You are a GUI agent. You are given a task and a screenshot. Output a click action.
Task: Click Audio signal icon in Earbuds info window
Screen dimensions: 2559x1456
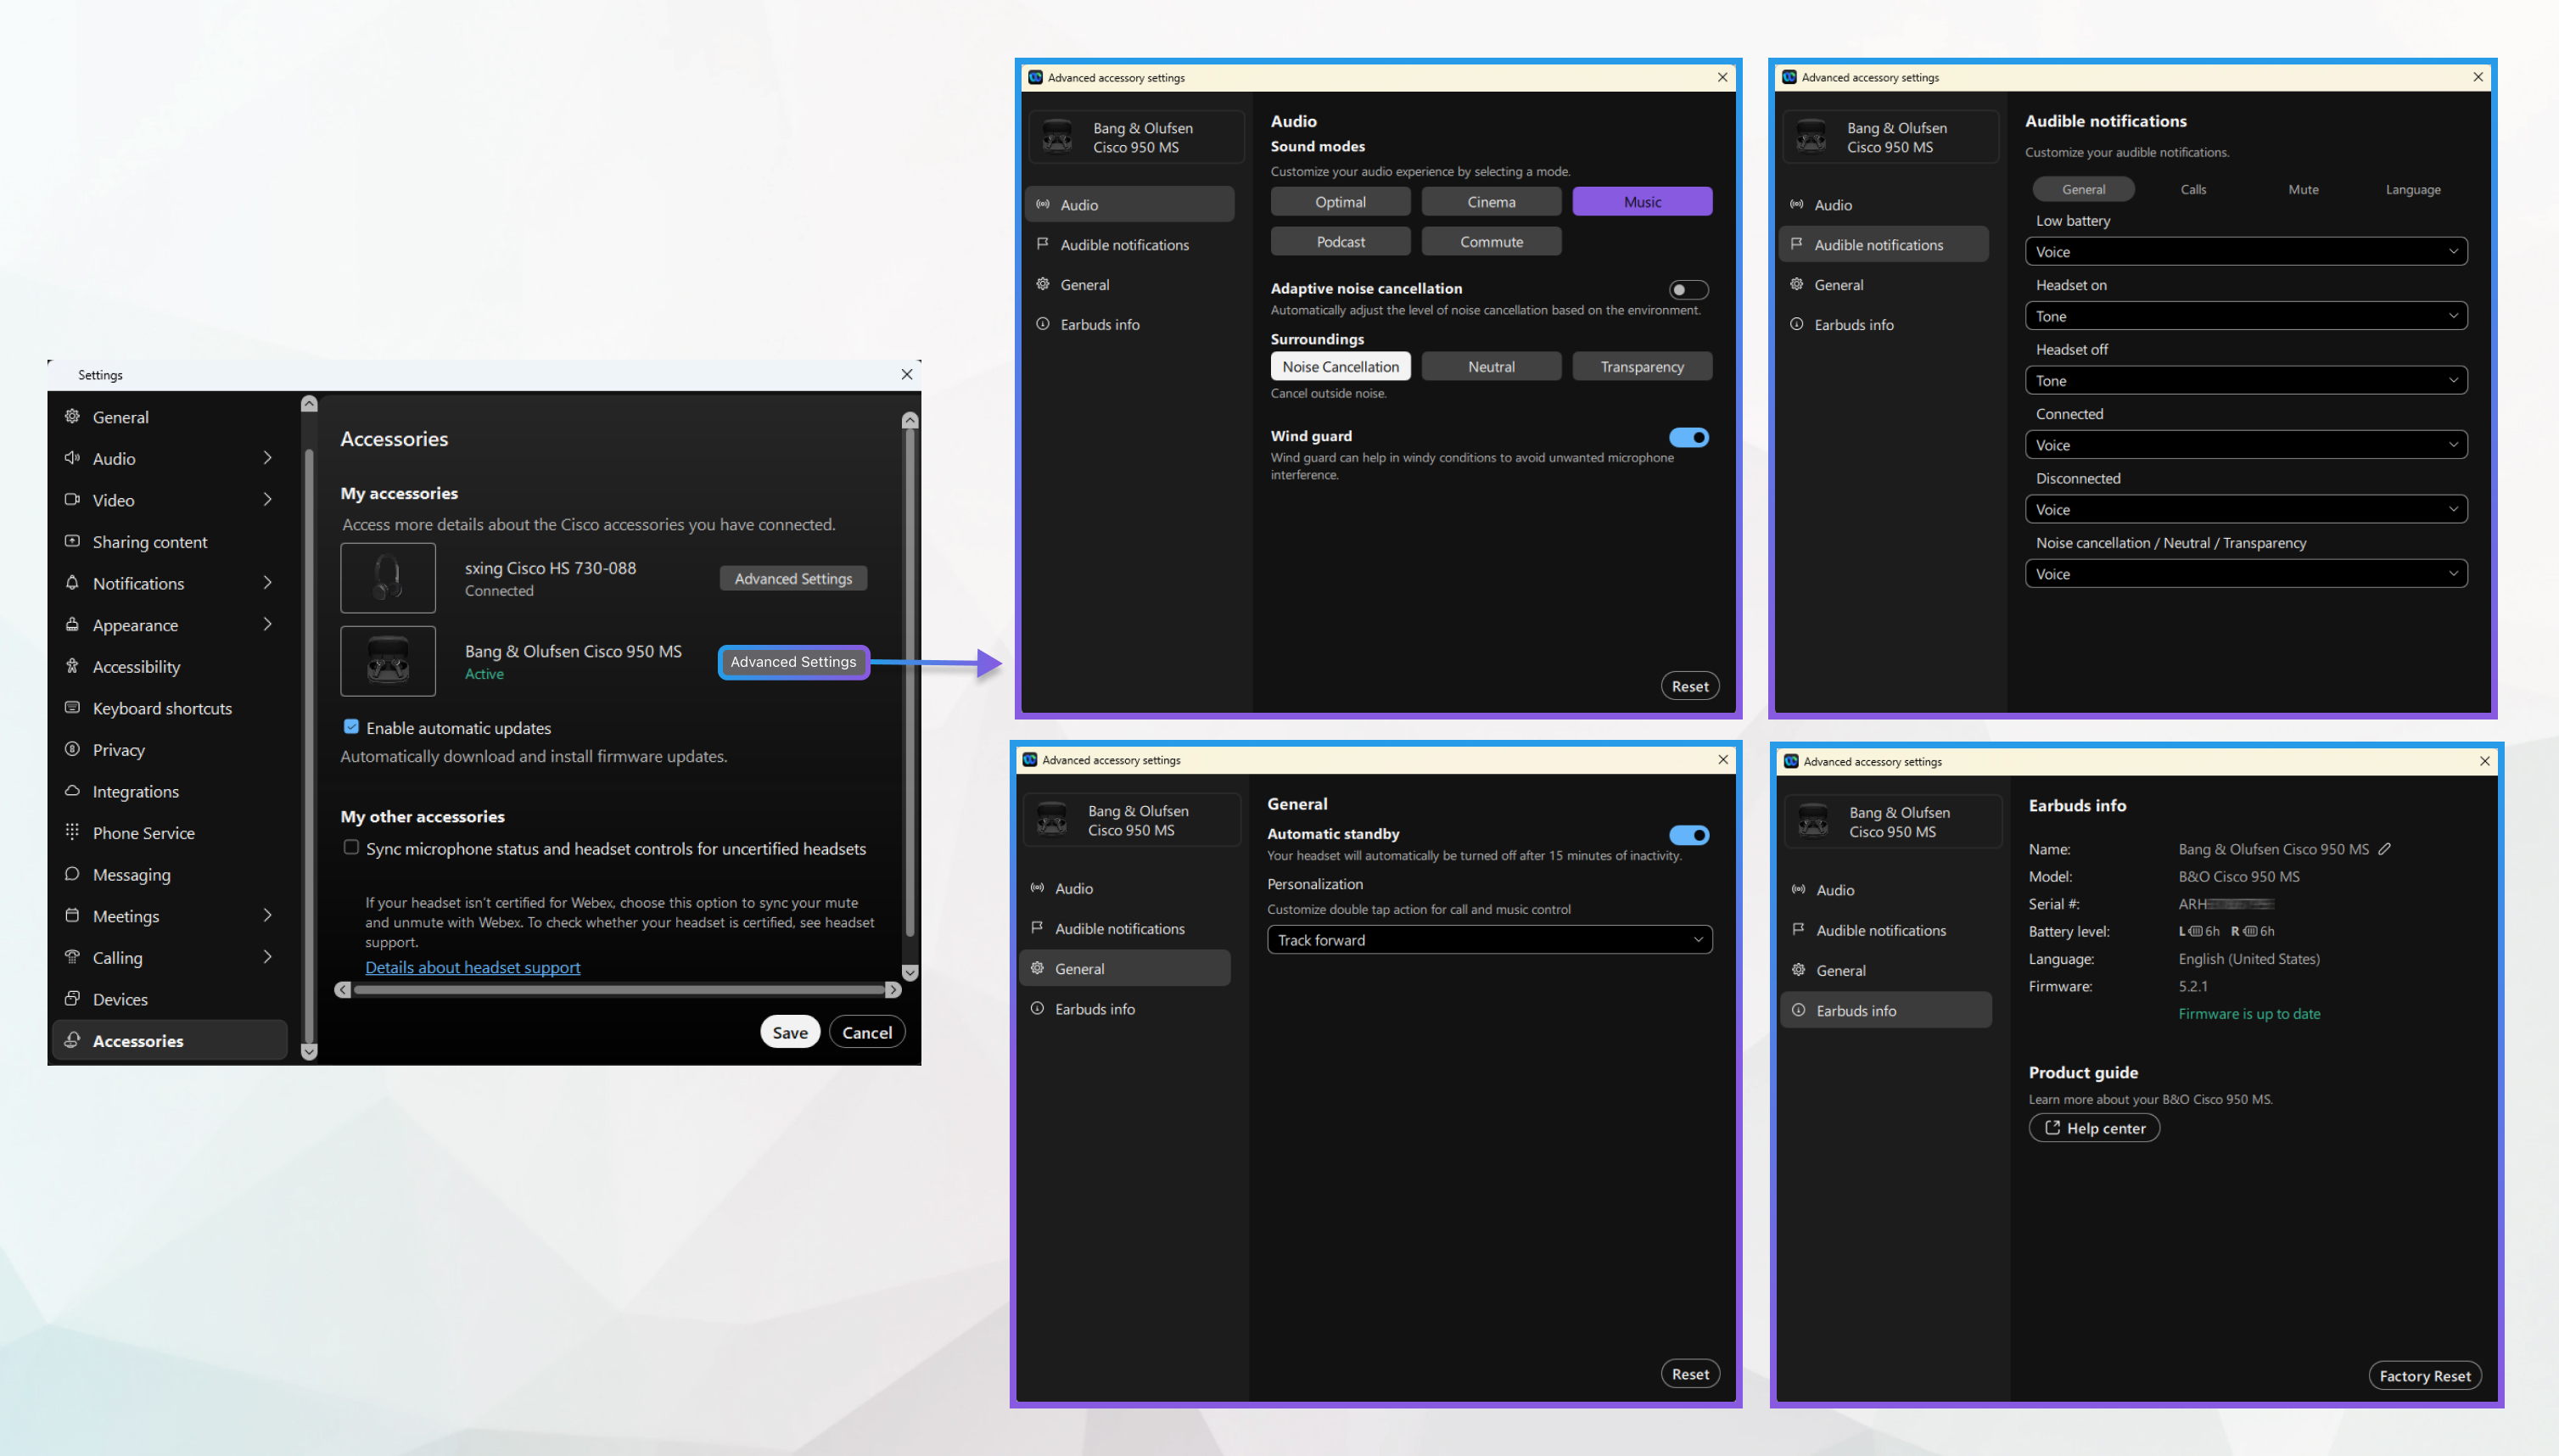click(x=1799, y=890)
